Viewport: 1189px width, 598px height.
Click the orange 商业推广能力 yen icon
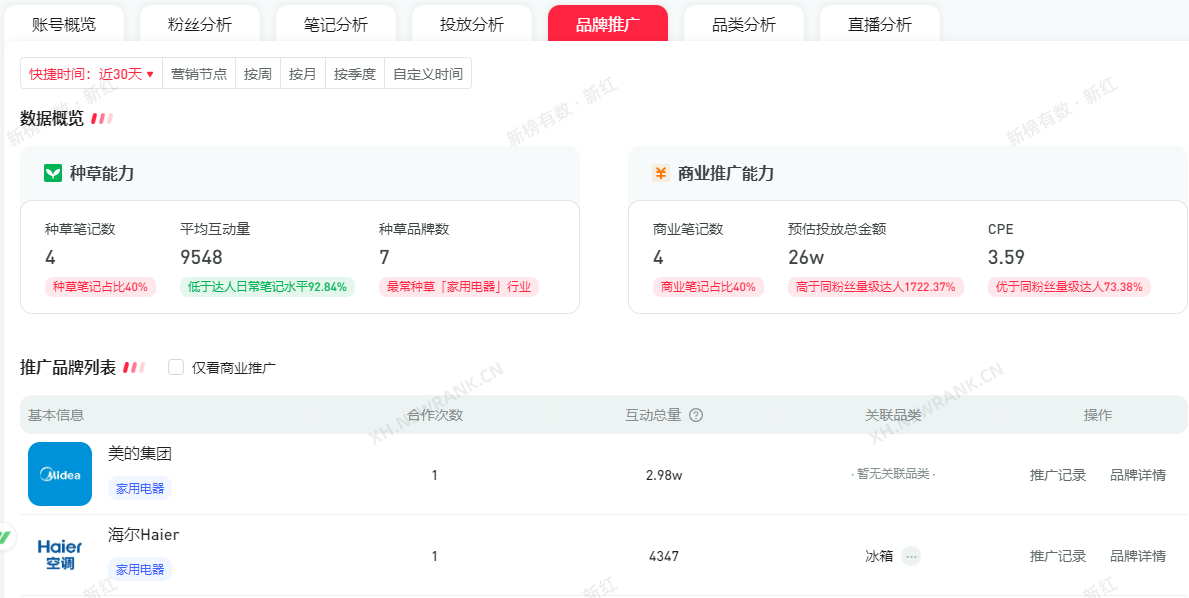coord(660,173)
